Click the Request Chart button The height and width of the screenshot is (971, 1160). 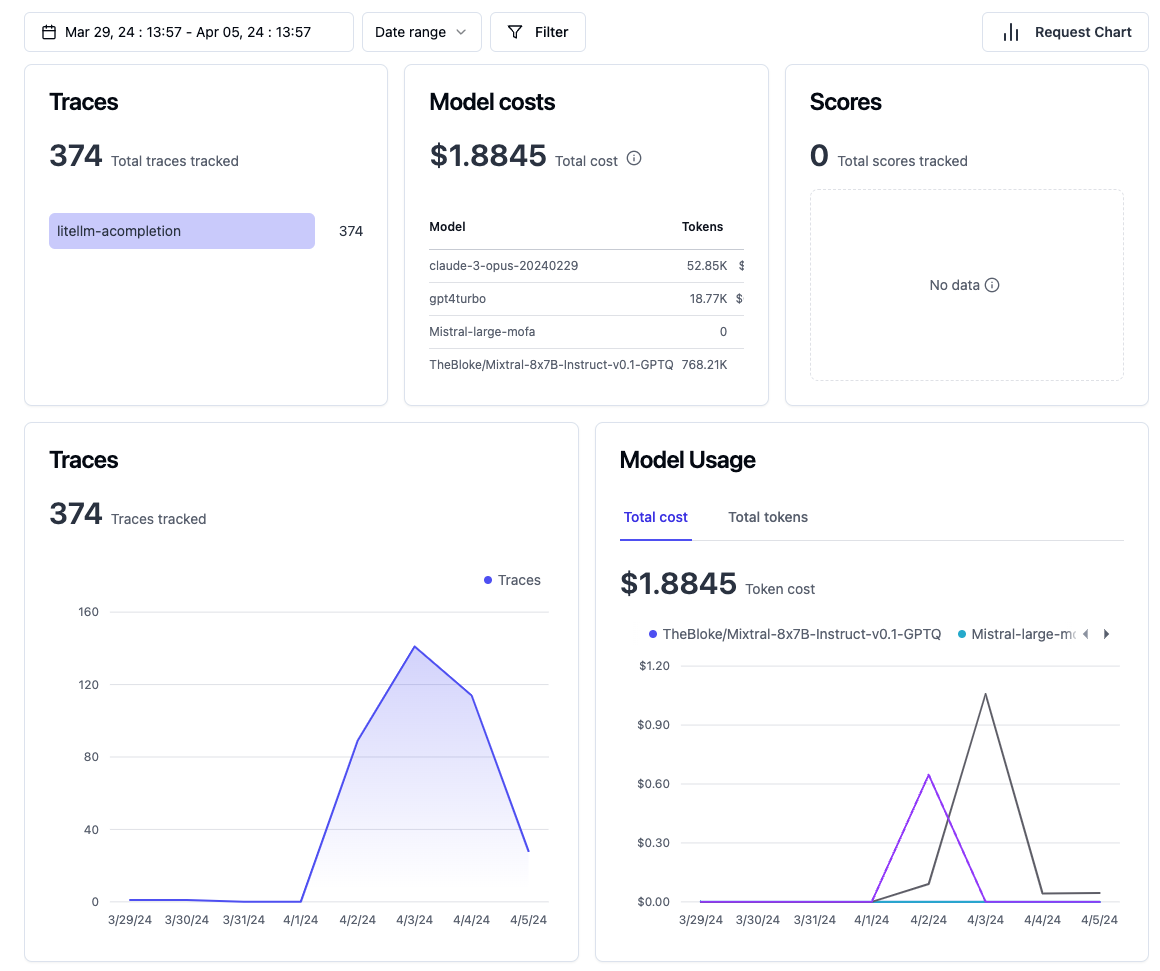click(1064, 32)
